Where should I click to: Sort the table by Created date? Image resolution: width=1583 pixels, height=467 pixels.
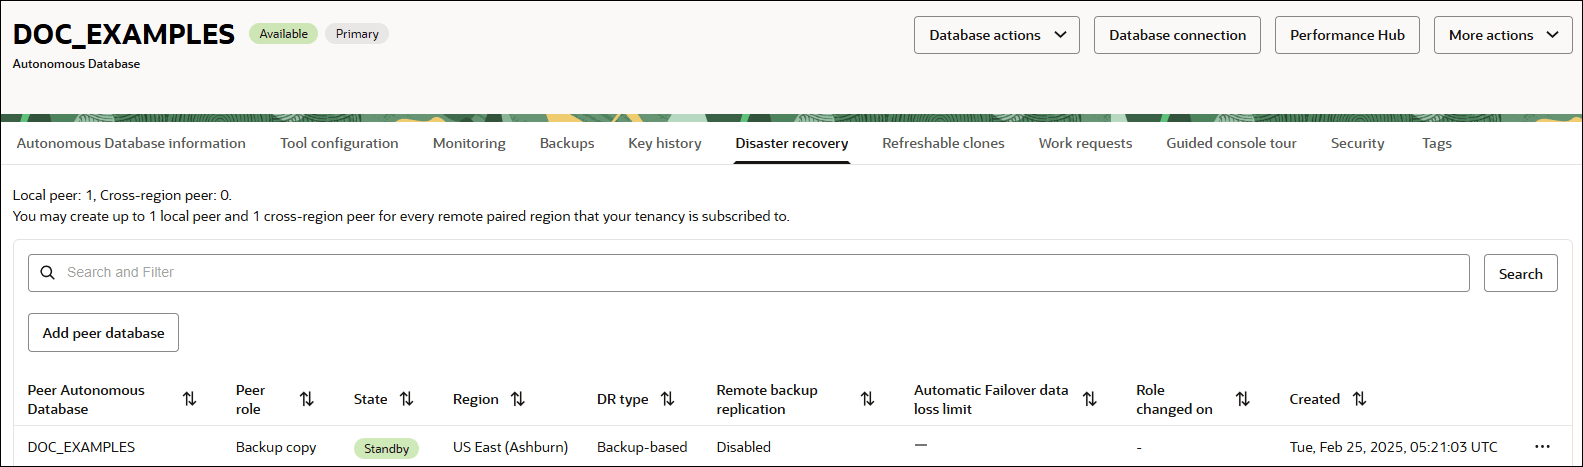1359,399
